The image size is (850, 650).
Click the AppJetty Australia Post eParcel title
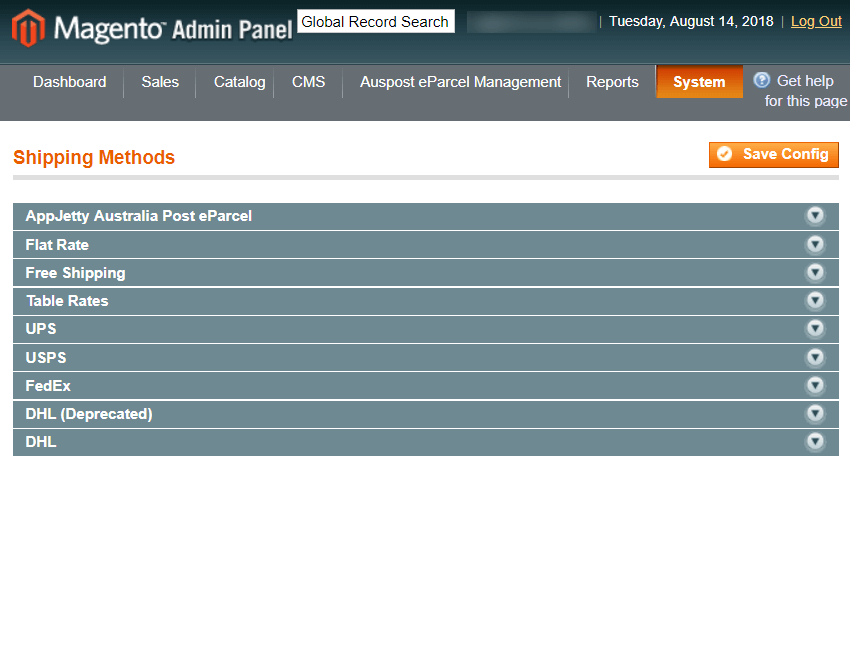click(x=139, y=216)
